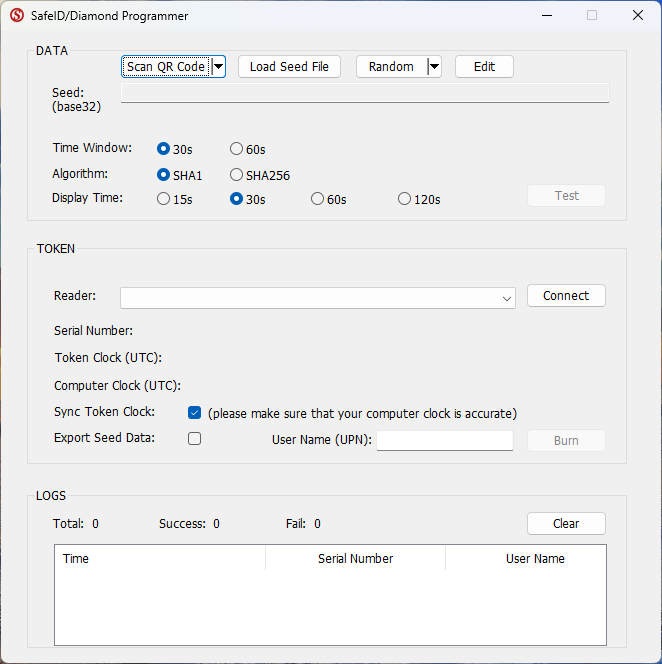
Task: Click the Serial Number column header
Action: 355,559
